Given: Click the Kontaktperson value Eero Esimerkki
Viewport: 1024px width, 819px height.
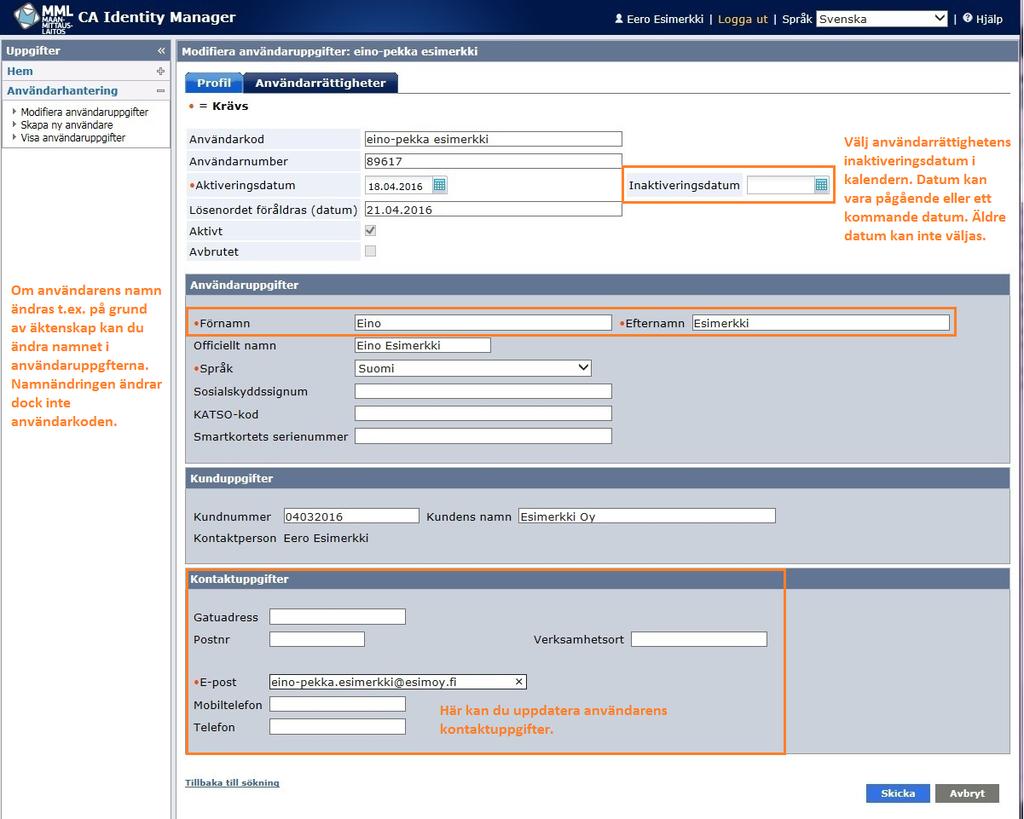Looking at the screenshot, I should 326,538.
